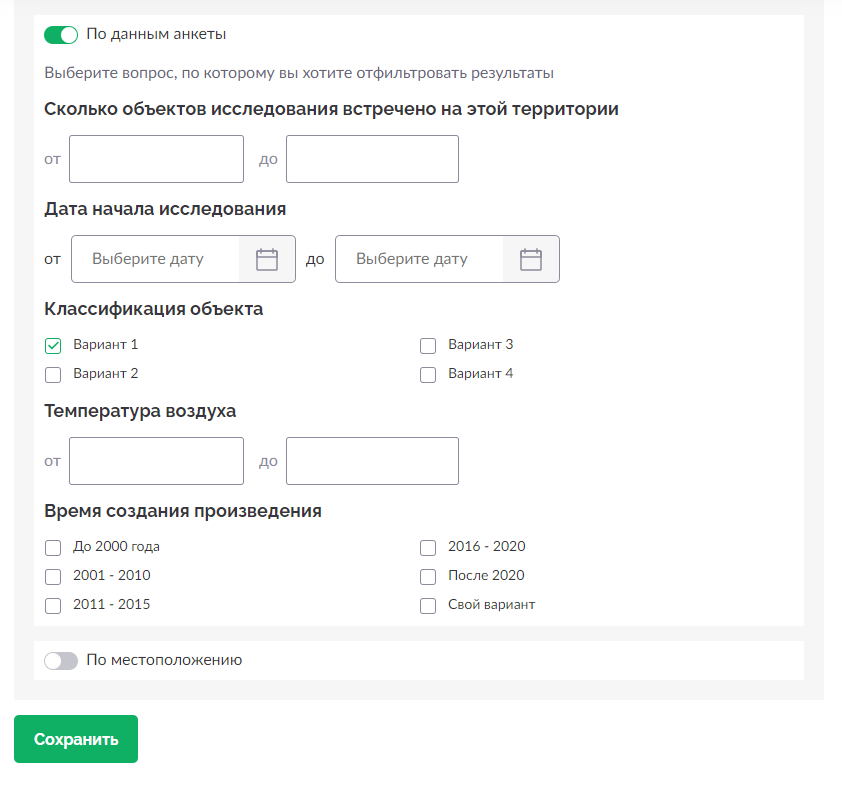Select the 'После 2020' checkbox
The image size is (842, 788).
(x=428, y=577)
